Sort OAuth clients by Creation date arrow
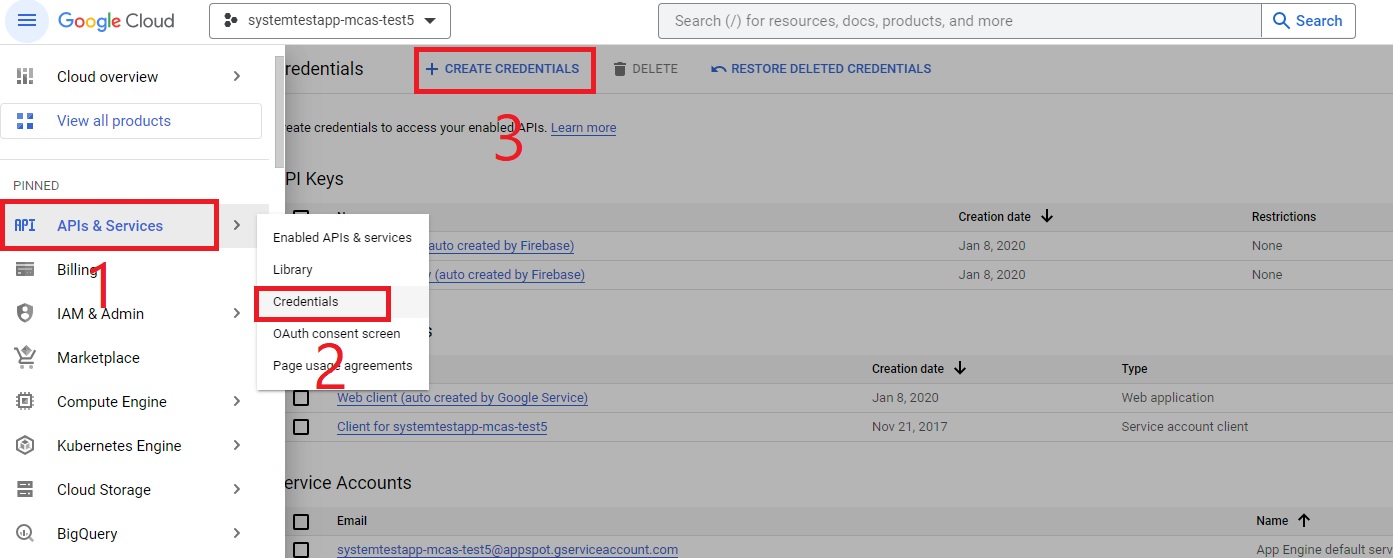This screenshot has width=1393, height=558. 960,368
